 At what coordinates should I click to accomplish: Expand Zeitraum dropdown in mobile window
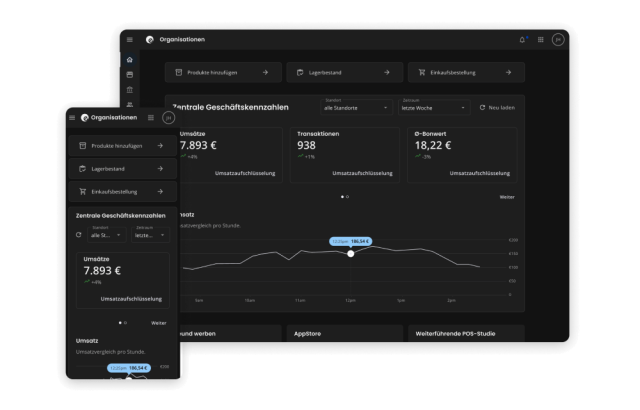pos(150,235)
